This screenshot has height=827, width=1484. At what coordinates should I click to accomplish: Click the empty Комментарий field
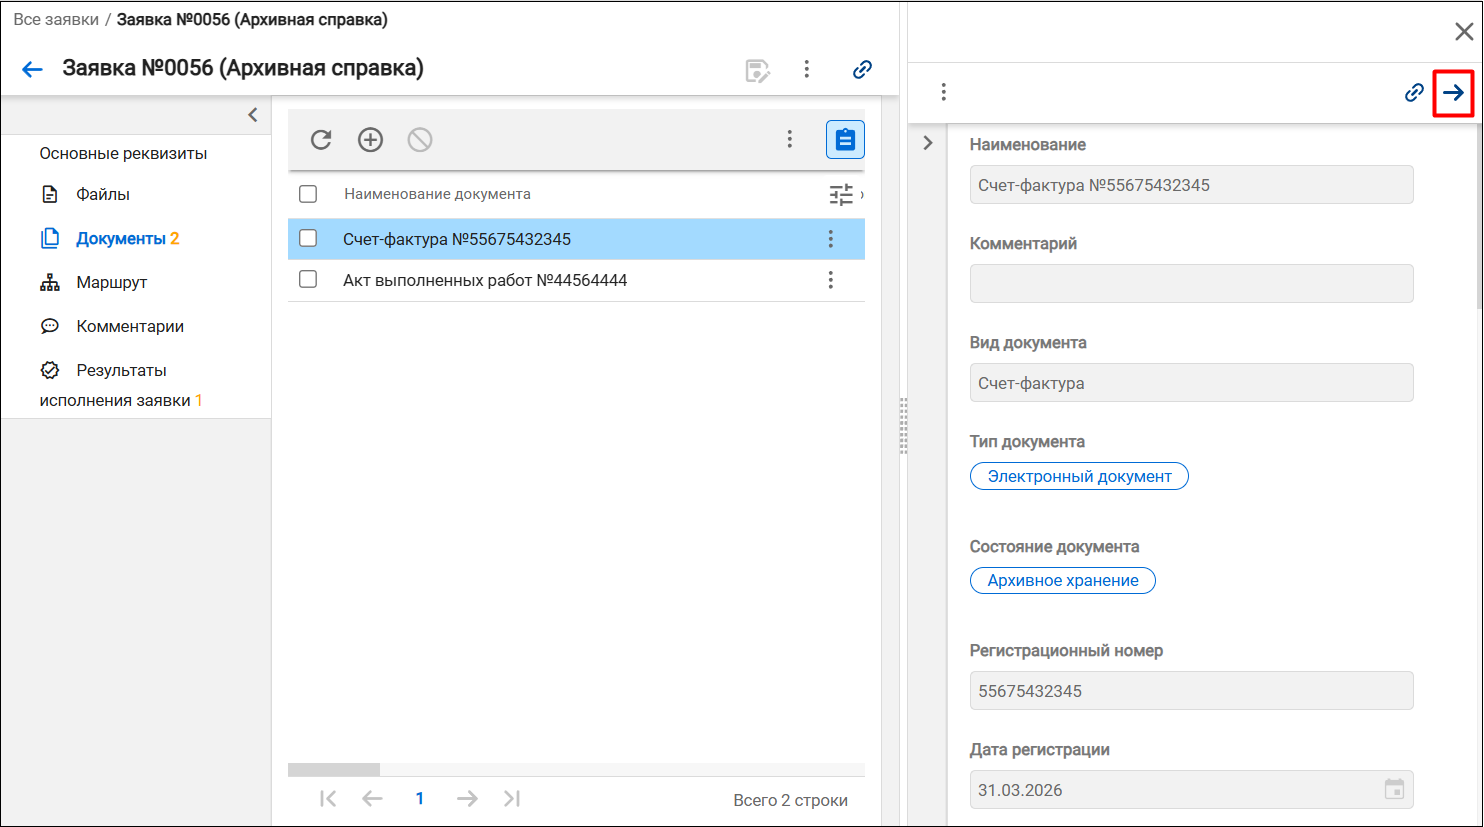click(x=1191, y=284)
